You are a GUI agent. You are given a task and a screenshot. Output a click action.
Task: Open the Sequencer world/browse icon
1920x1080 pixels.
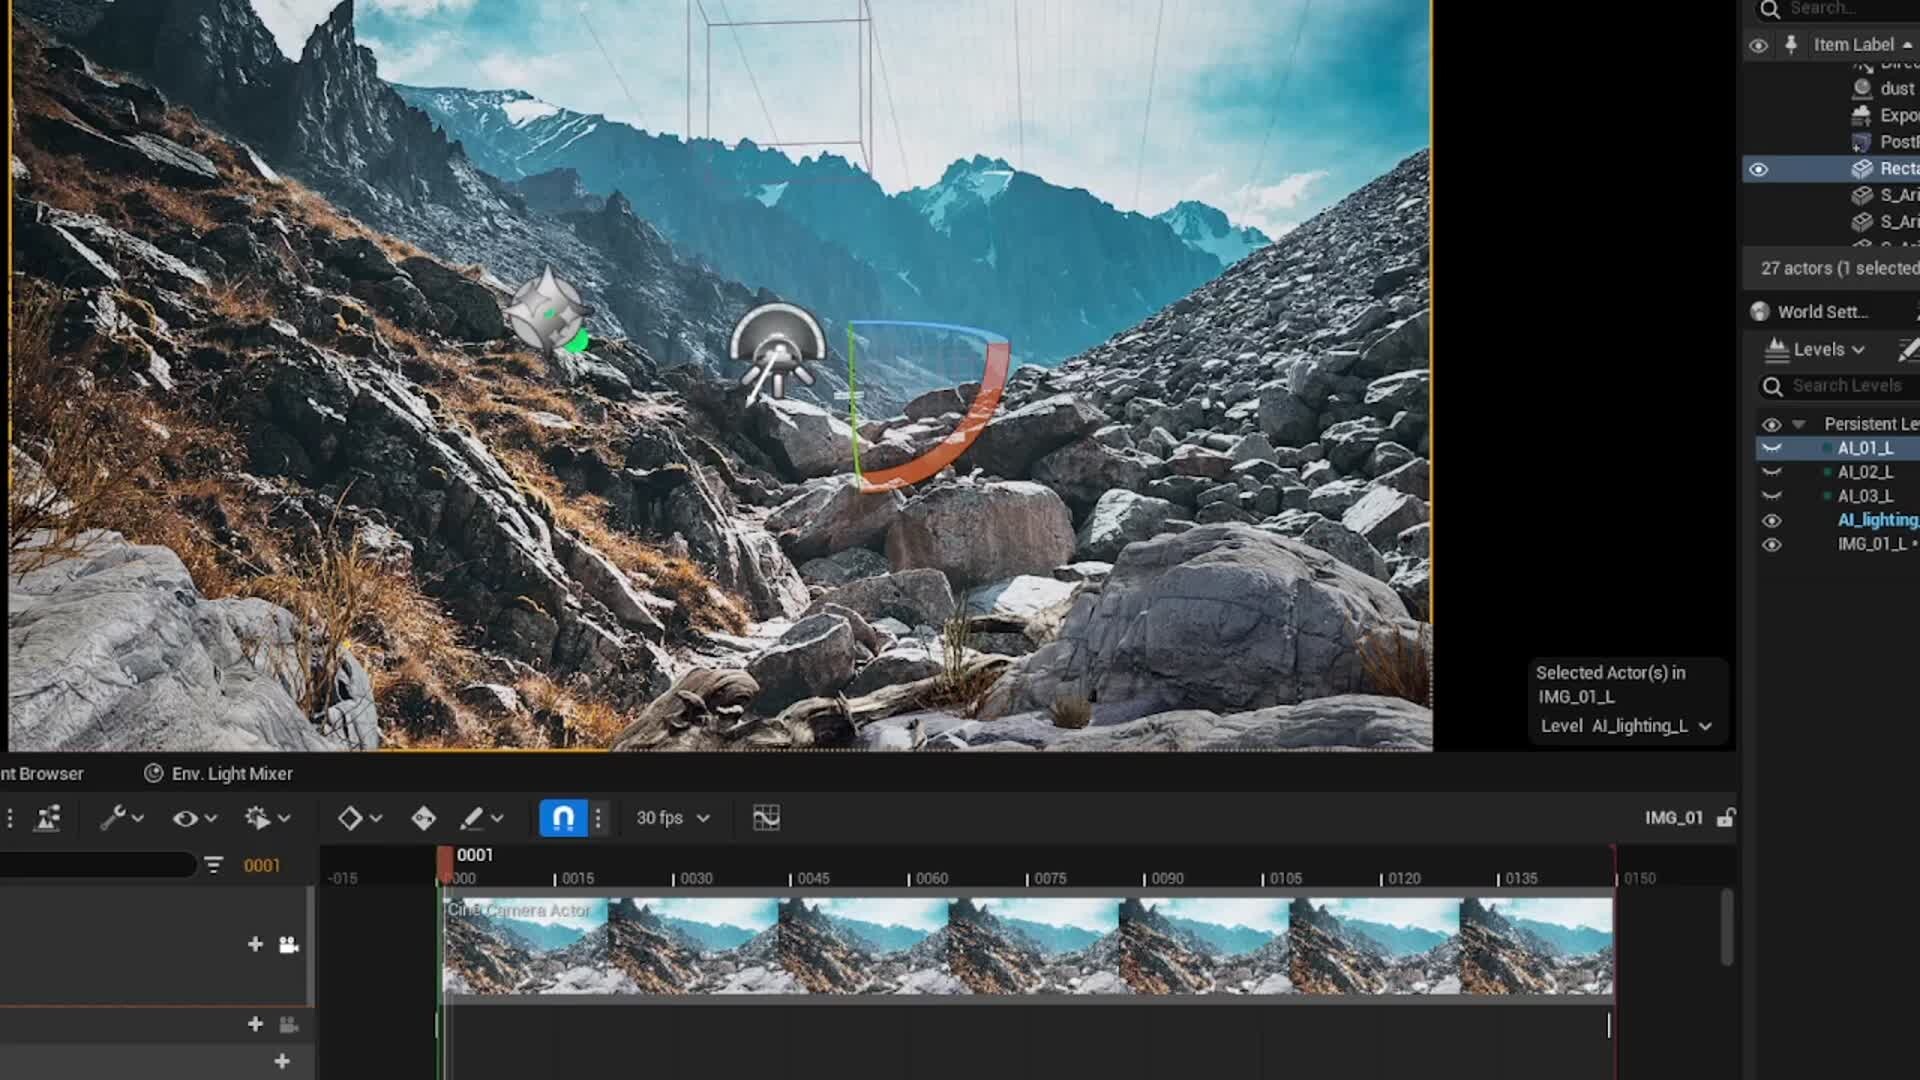pos(47,818)
